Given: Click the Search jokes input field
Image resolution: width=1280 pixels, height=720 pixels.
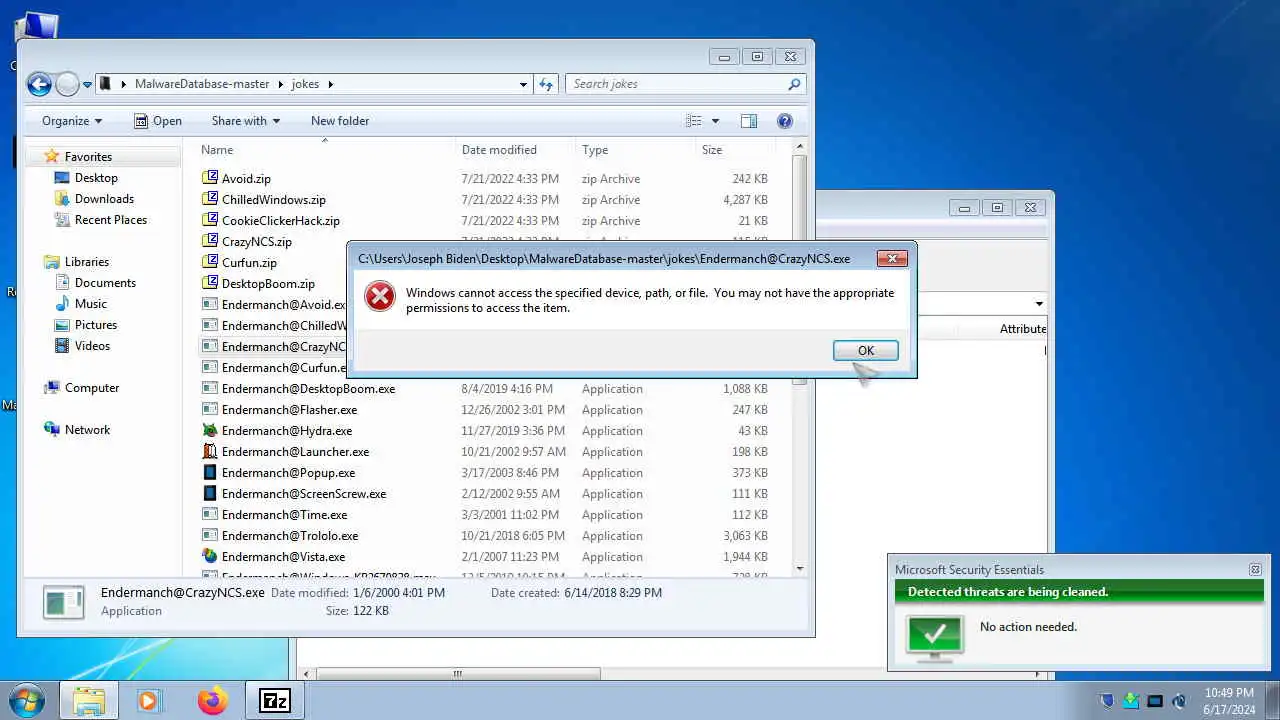Looking at the screenshot, I should [x=676, y=84].
